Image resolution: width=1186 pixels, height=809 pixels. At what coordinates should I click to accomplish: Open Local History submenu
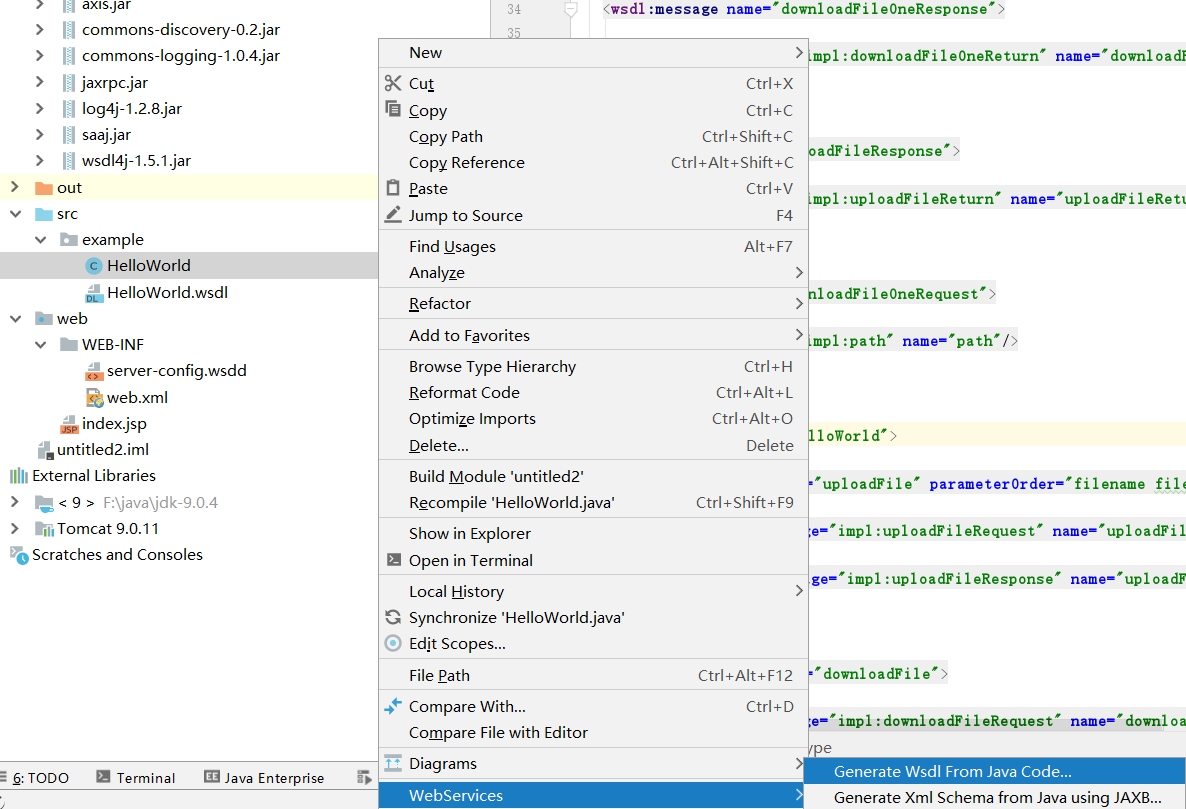(x=593, y=591)
